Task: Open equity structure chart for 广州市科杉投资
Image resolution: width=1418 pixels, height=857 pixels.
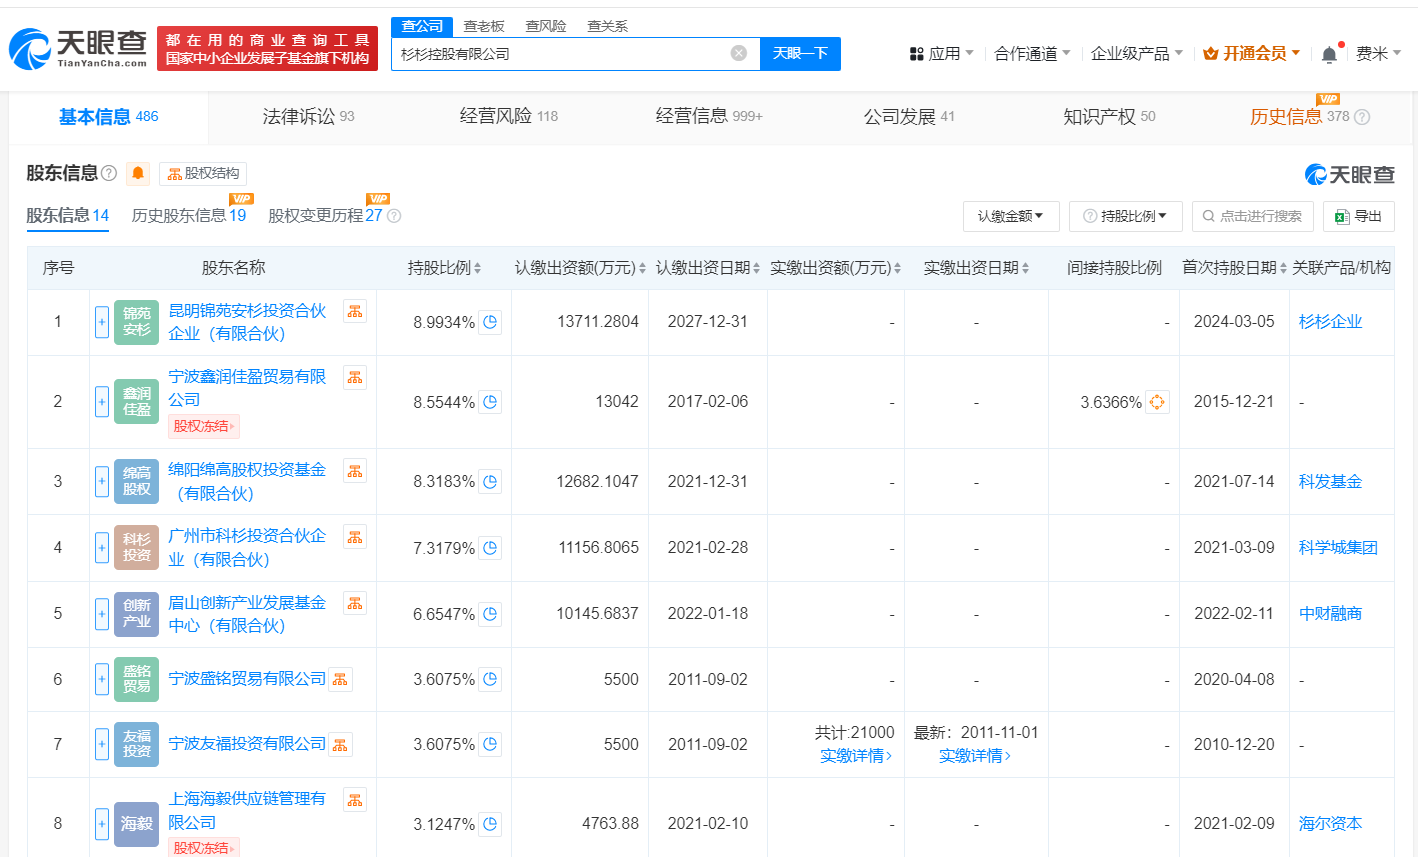Action: click(x=355, y=537)
